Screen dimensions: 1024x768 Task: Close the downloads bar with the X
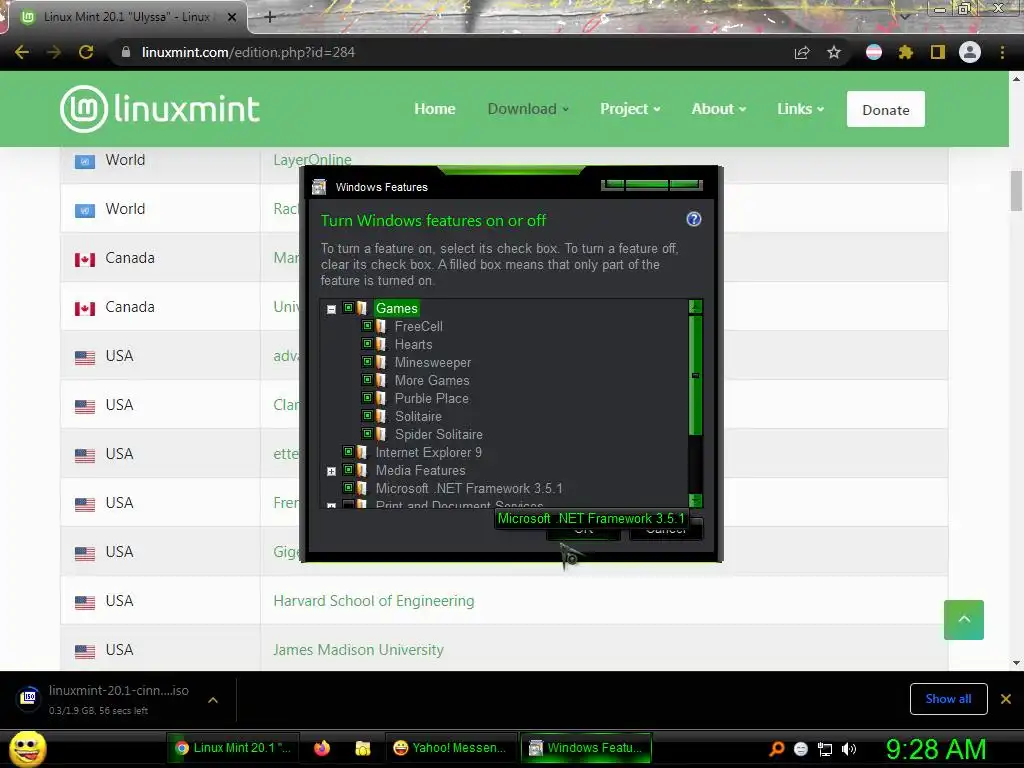(1006, 699)
